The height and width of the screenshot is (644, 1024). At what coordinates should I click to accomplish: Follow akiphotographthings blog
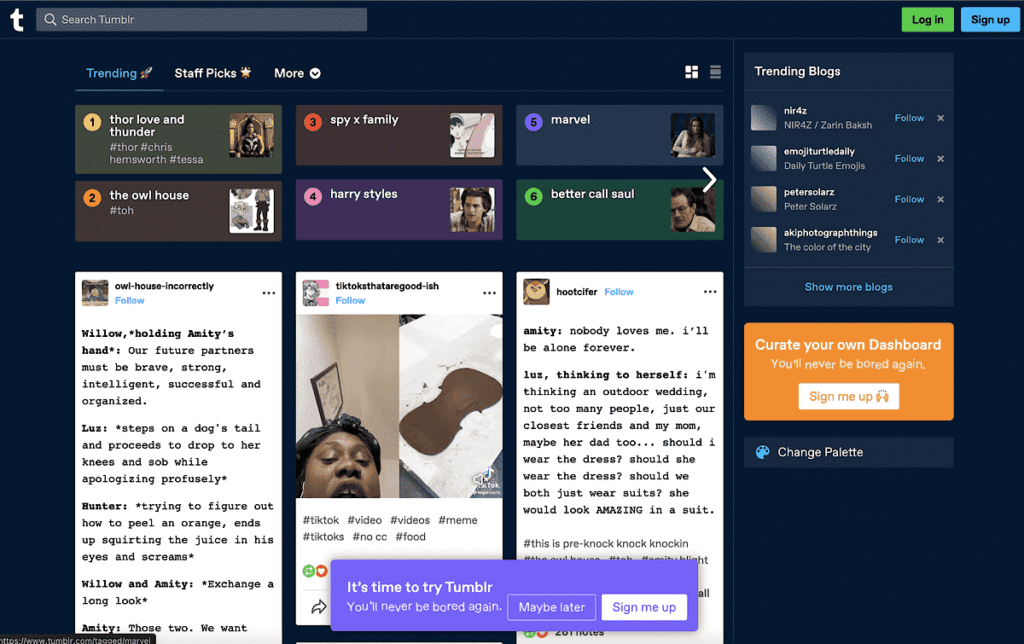(x=909, y=240)
